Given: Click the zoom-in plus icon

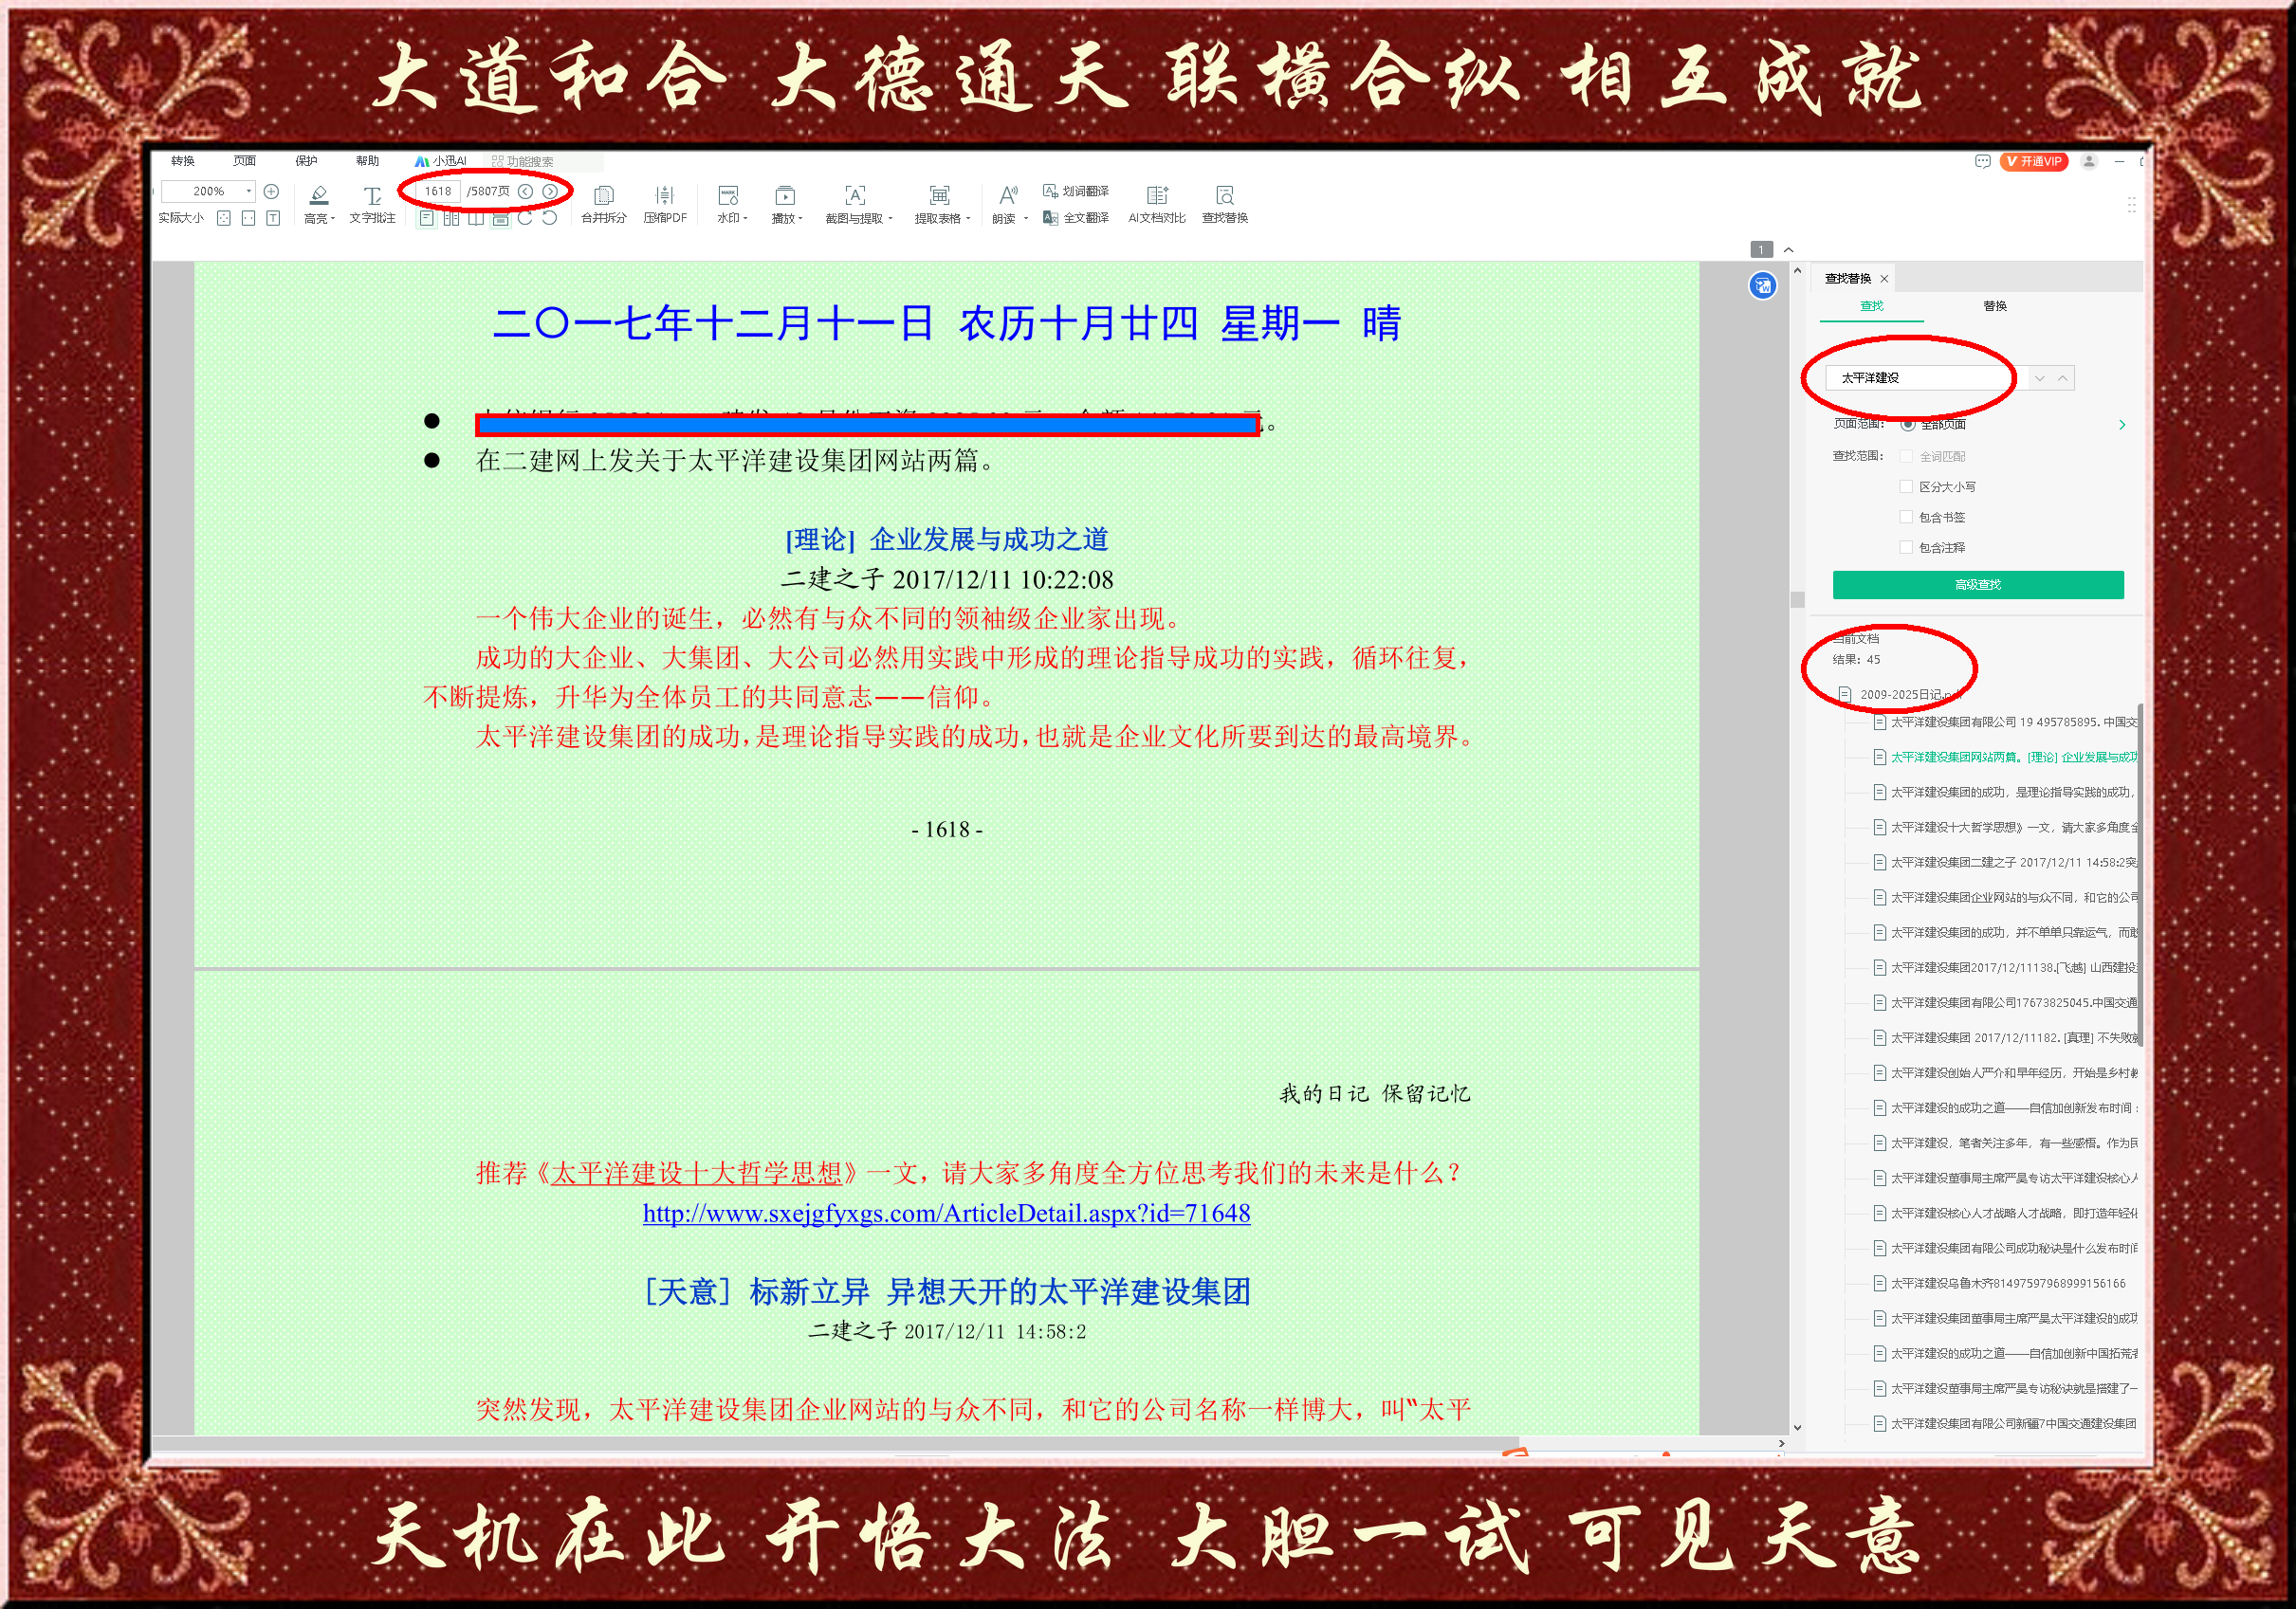Looking at the screenshot, I should tap(271, 191).
